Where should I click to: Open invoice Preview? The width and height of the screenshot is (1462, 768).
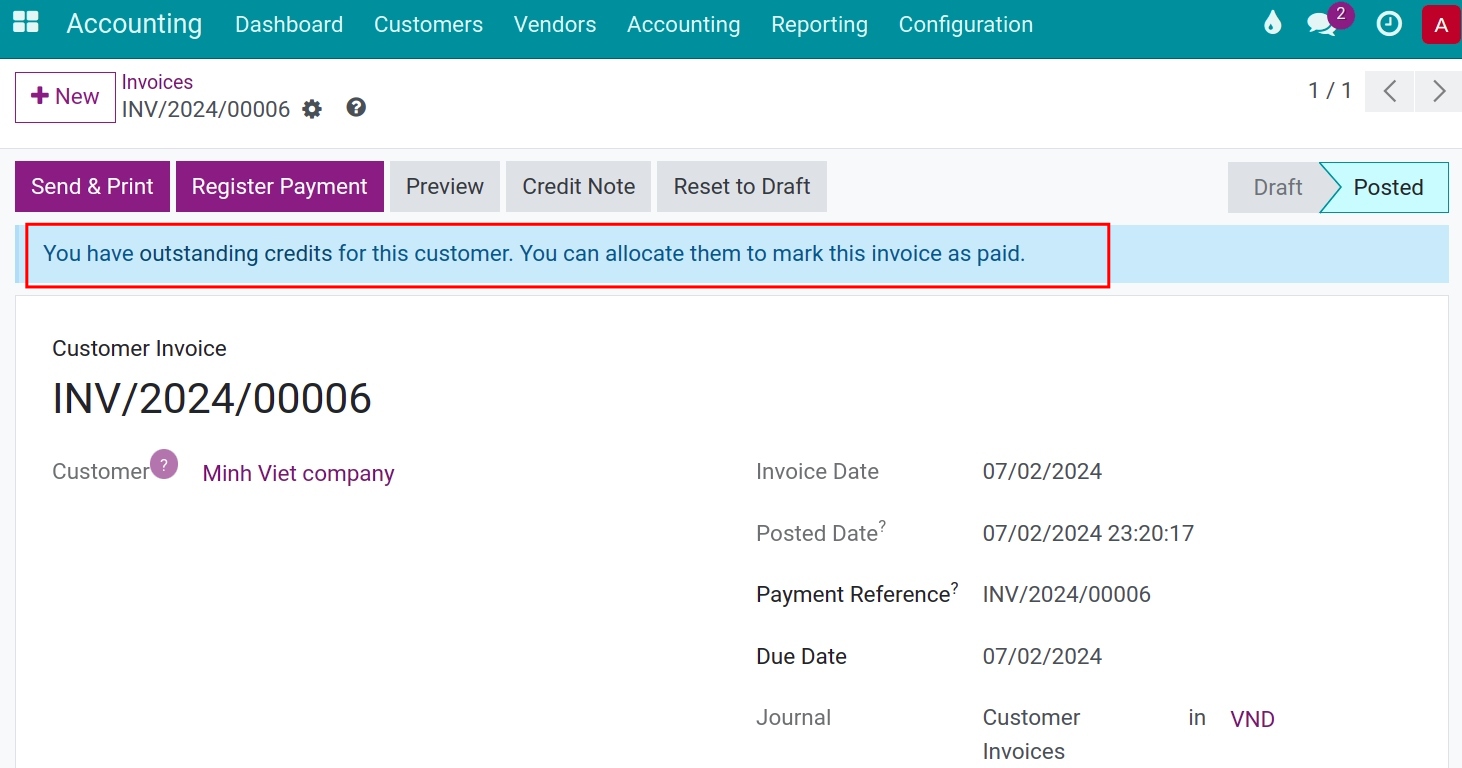click(445, 187)
